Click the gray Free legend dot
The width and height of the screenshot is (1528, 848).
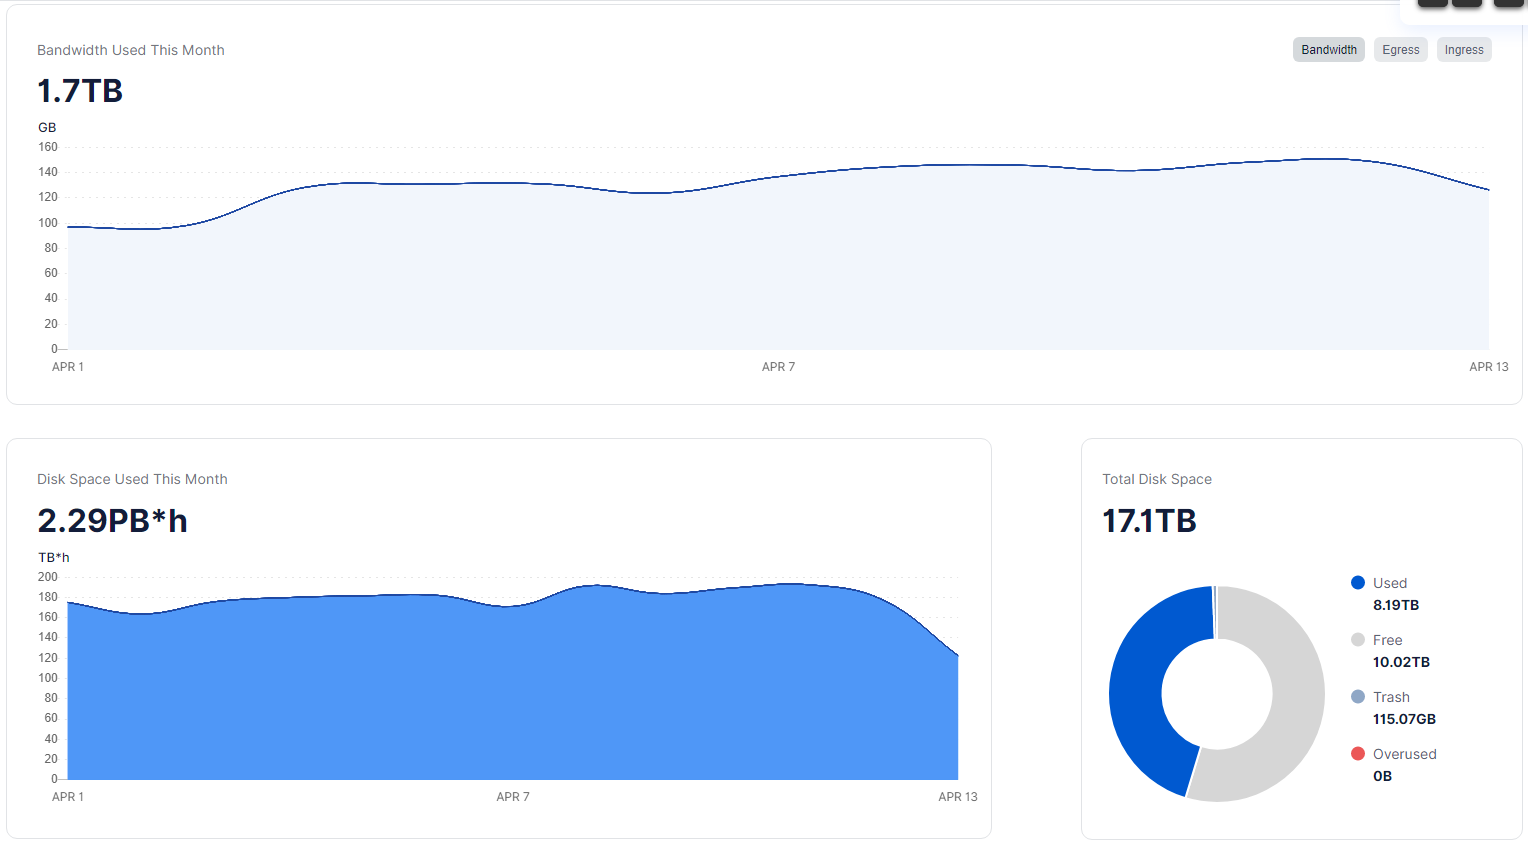(1357, 640)
